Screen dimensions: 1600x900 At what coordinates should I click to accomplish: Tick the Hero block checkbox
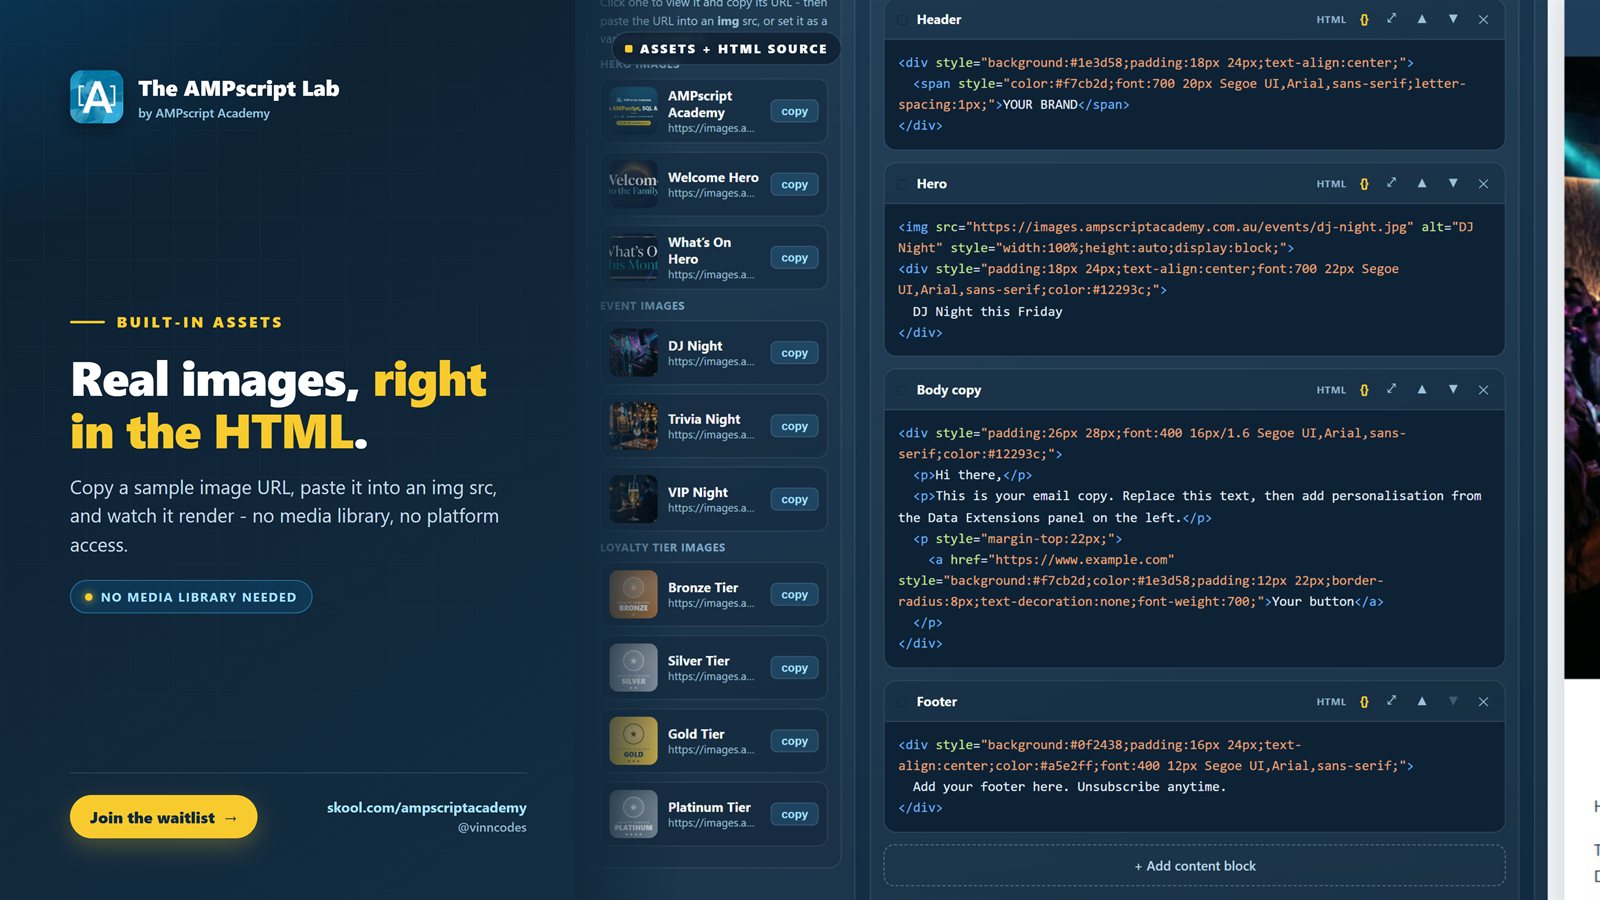[x=903, y=184]
